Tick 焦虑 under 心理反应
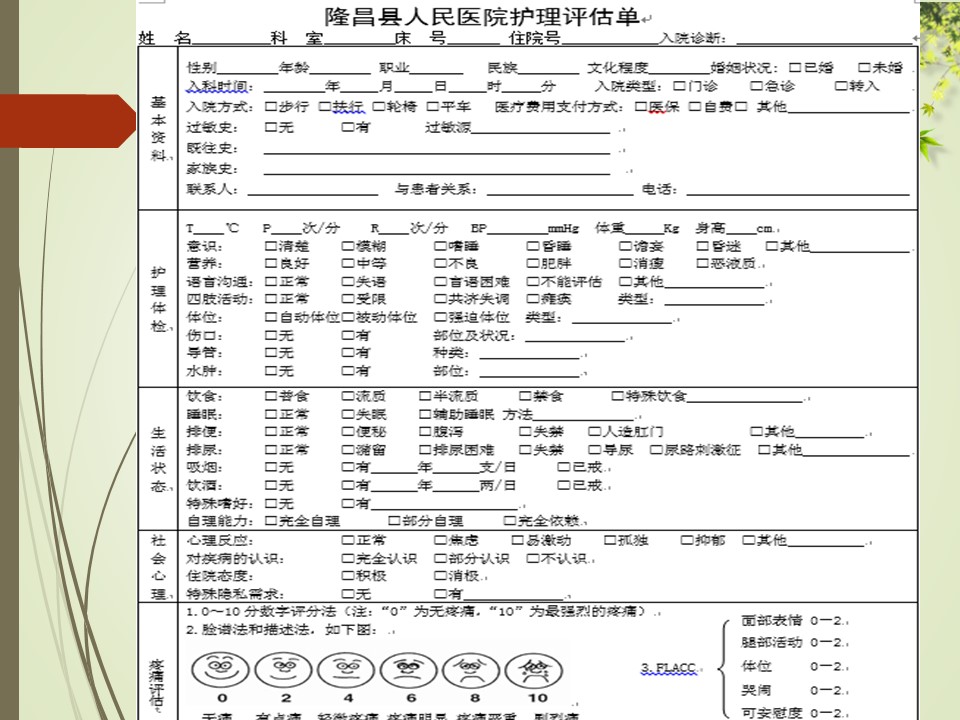The width and height of the screenshot is (960, 720). (440, 540)
